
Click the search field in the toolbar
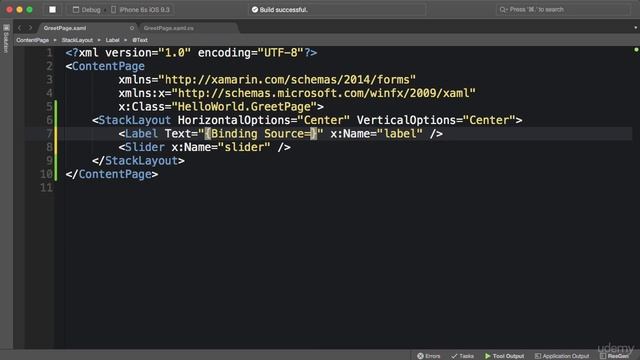[x=563, y=9]
